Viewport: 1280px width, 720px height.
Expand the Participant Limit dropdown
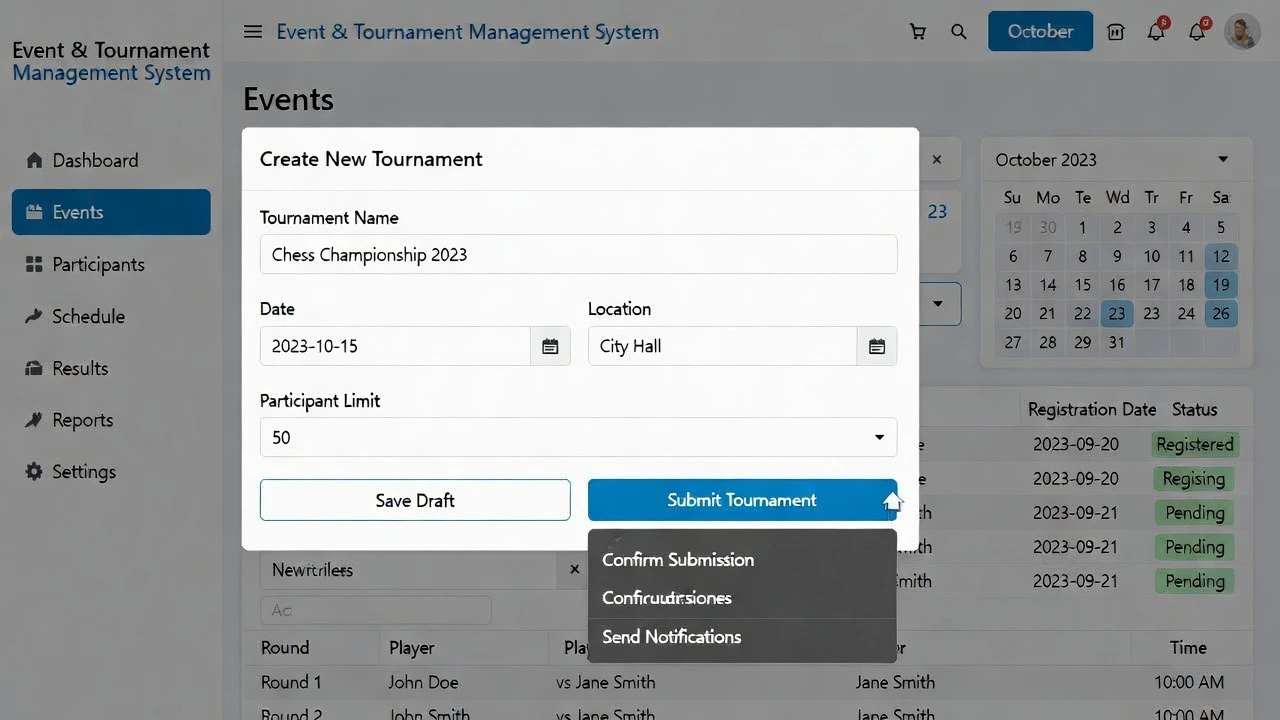pos(879,437)
